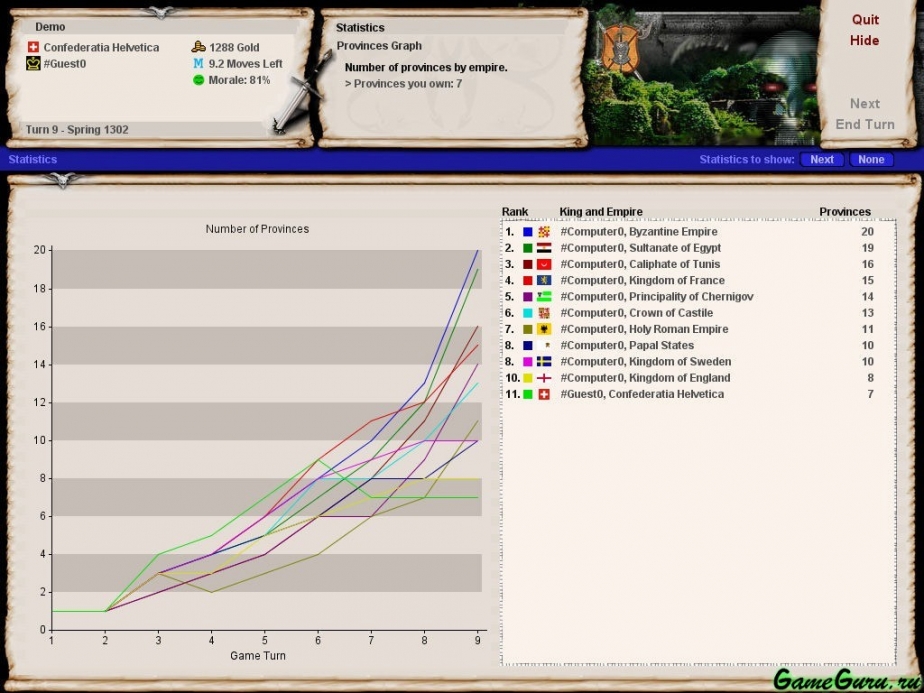Viewport: 924px width, 693px height.
Task: Select '#Computer0, Principality of Chernigov' row text
Action: [x=656, y=297]
